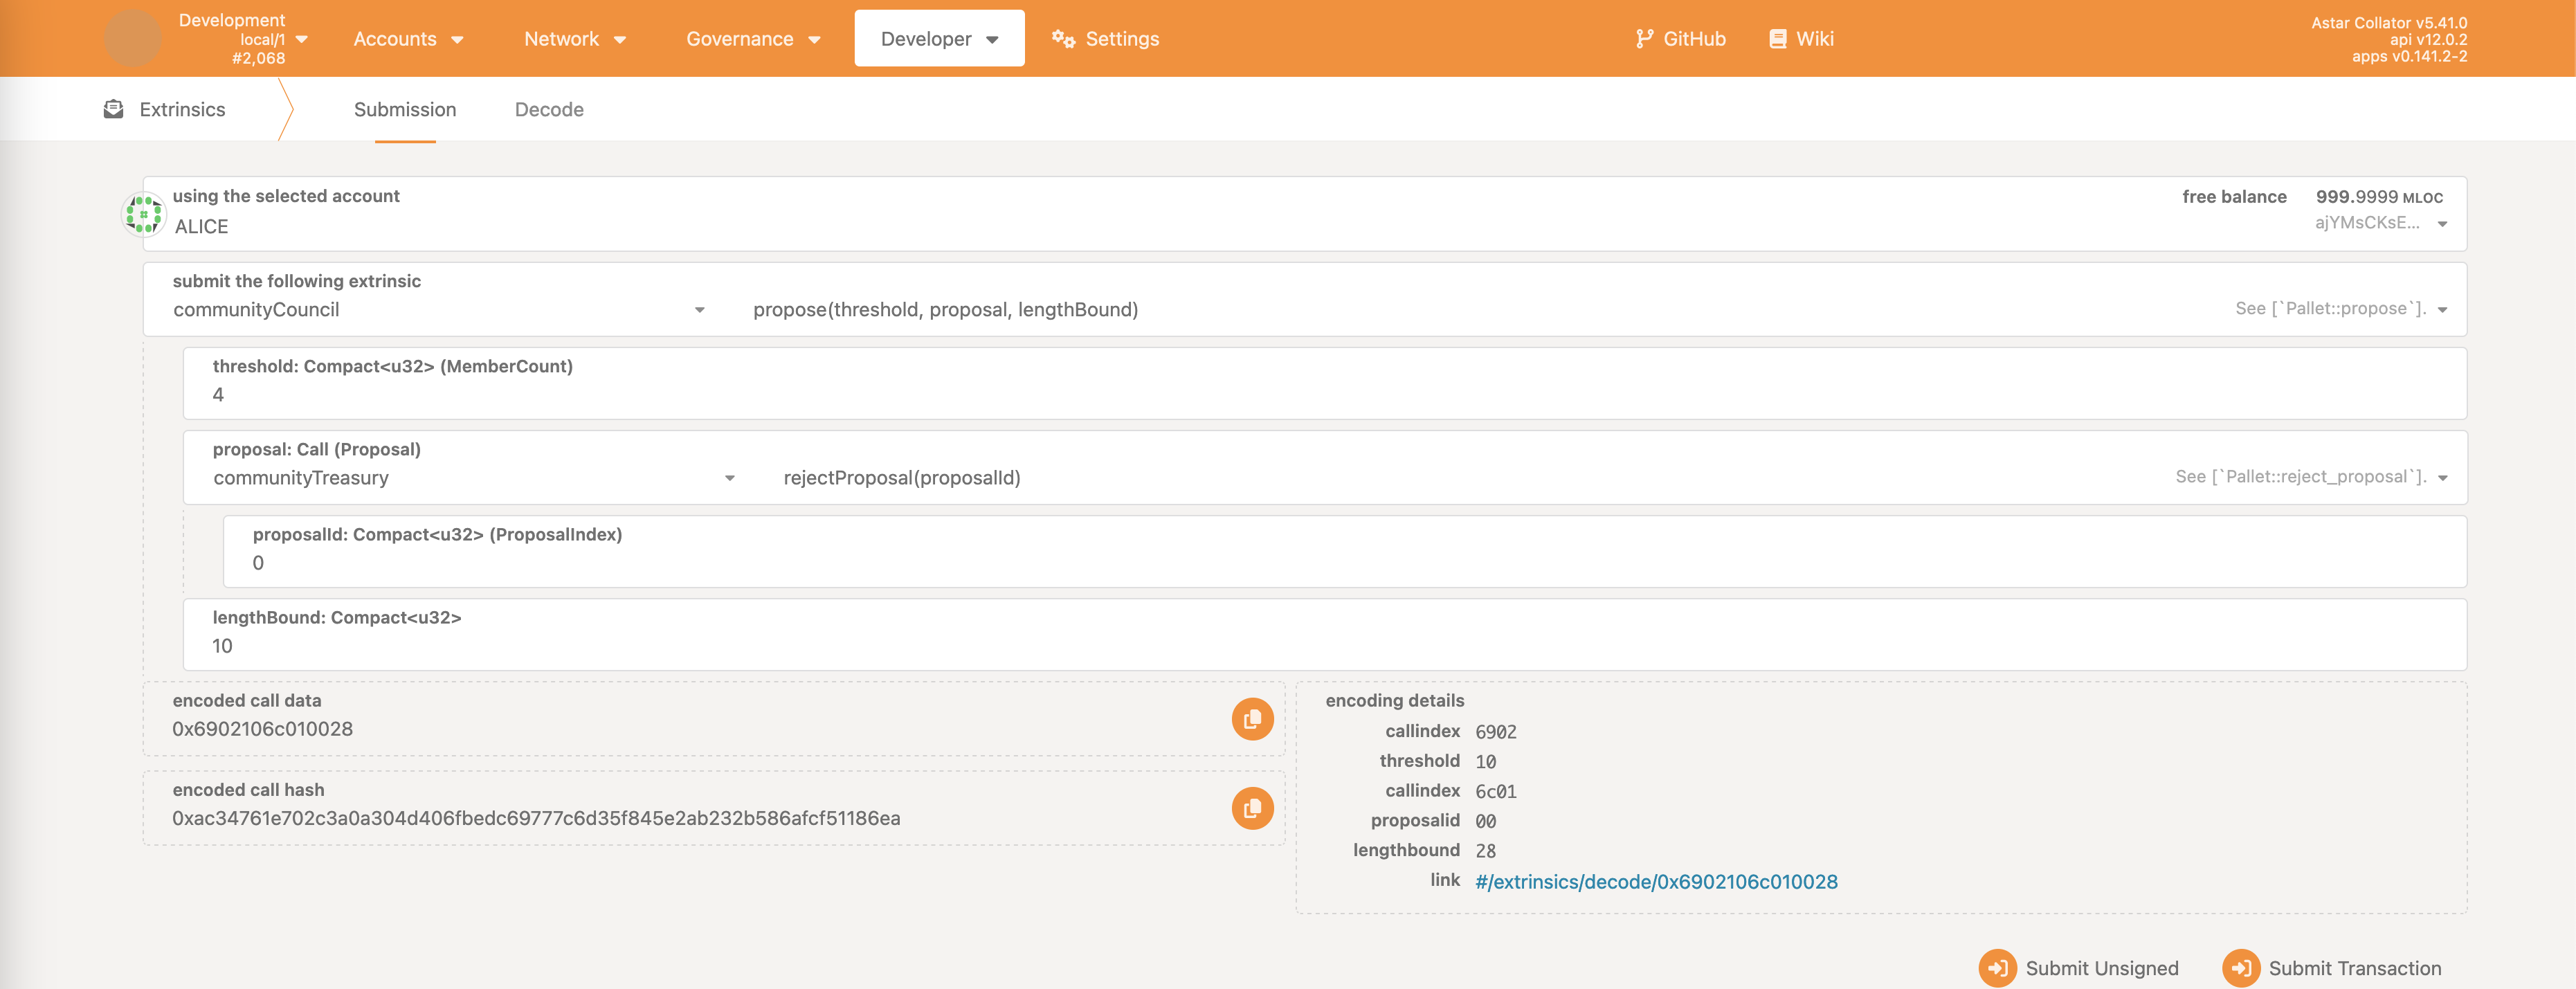Click the chain logo circle in header
The image size is (2576, 989).
132,39
